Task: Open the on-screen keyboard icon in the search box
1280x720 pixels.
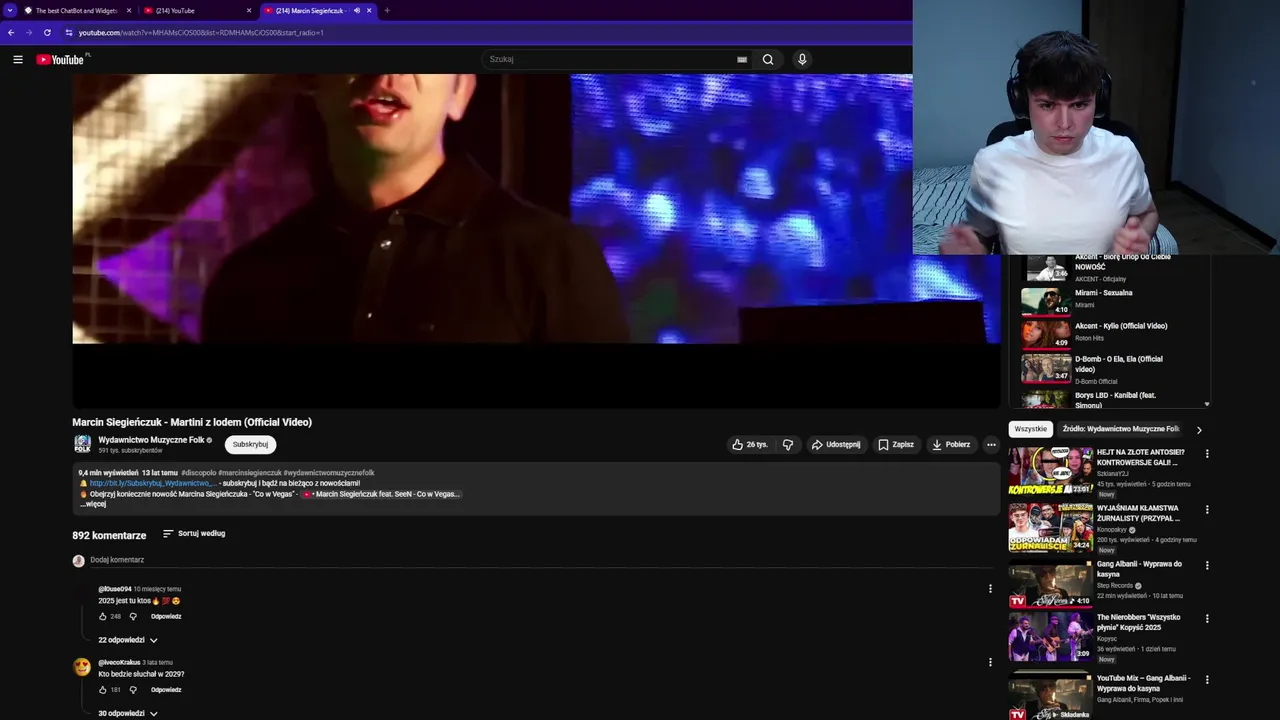Action: coord(742,59)
